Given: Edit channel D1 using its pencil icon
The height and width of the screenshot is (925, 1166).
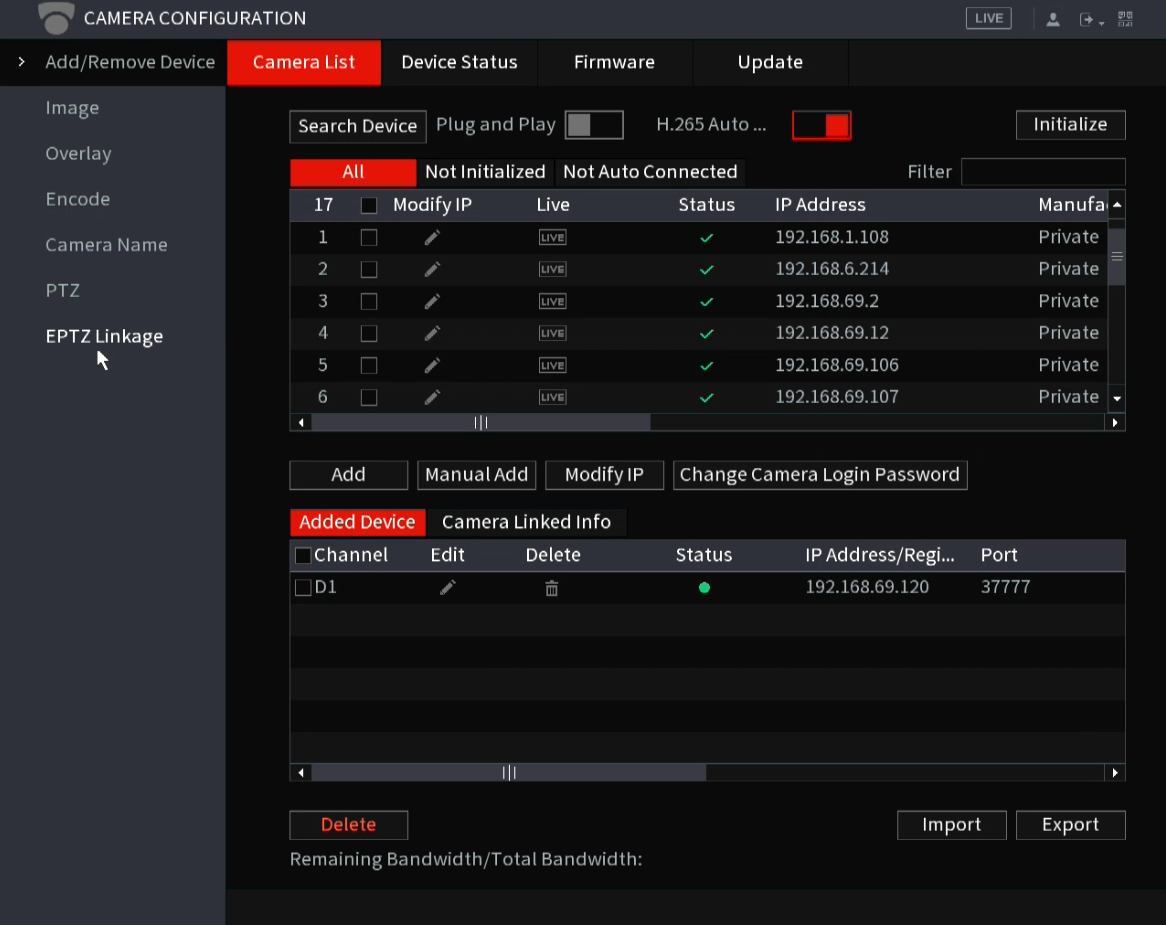Looking at the screenshot, I should pyautogui.click(x=447, y=587).
